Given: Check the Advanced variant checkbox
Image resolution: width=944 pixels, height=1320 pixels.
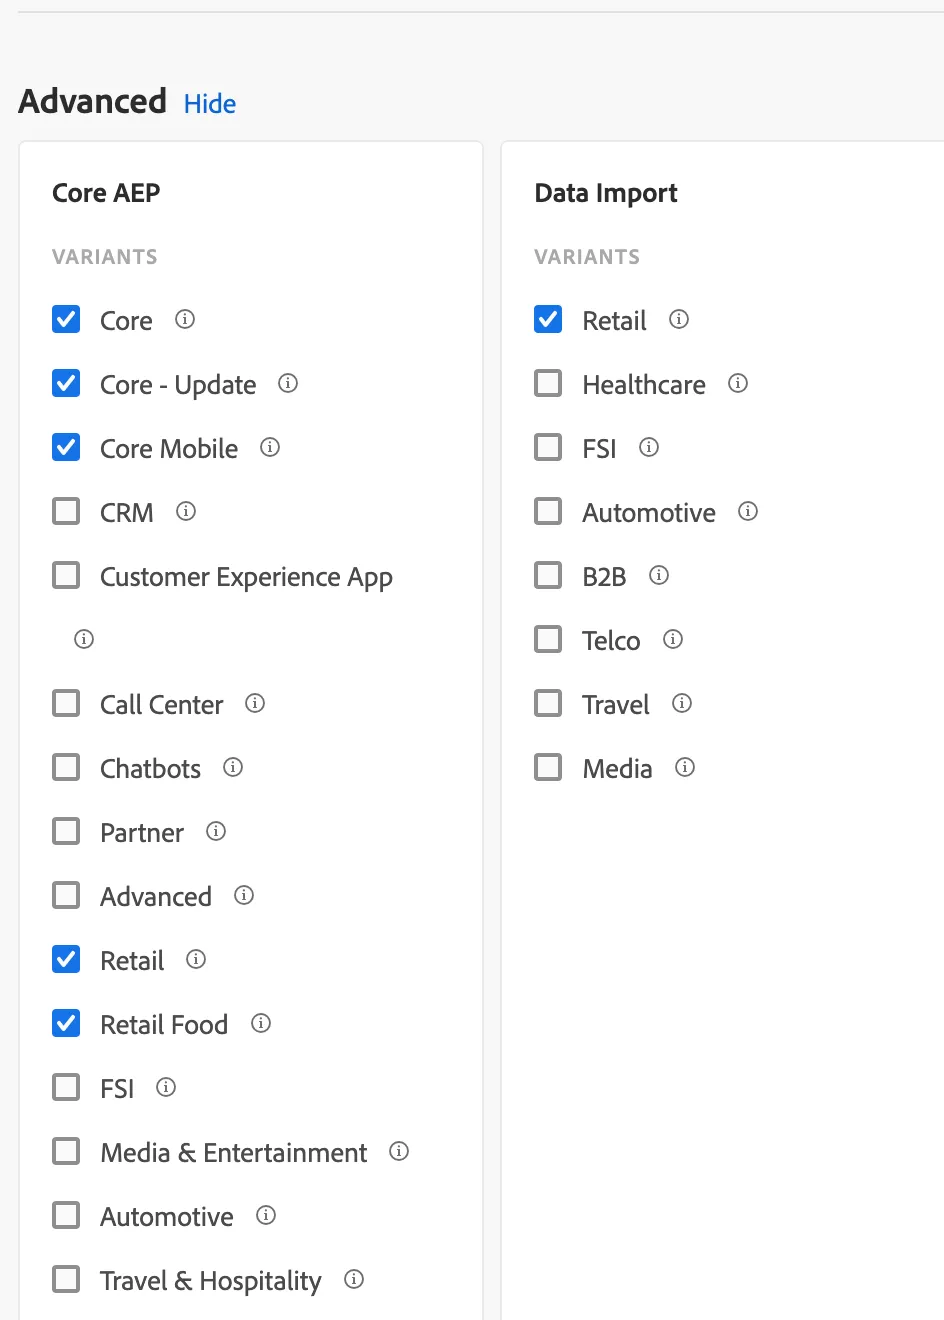Looking at the screenshot, I should (66, 895).
